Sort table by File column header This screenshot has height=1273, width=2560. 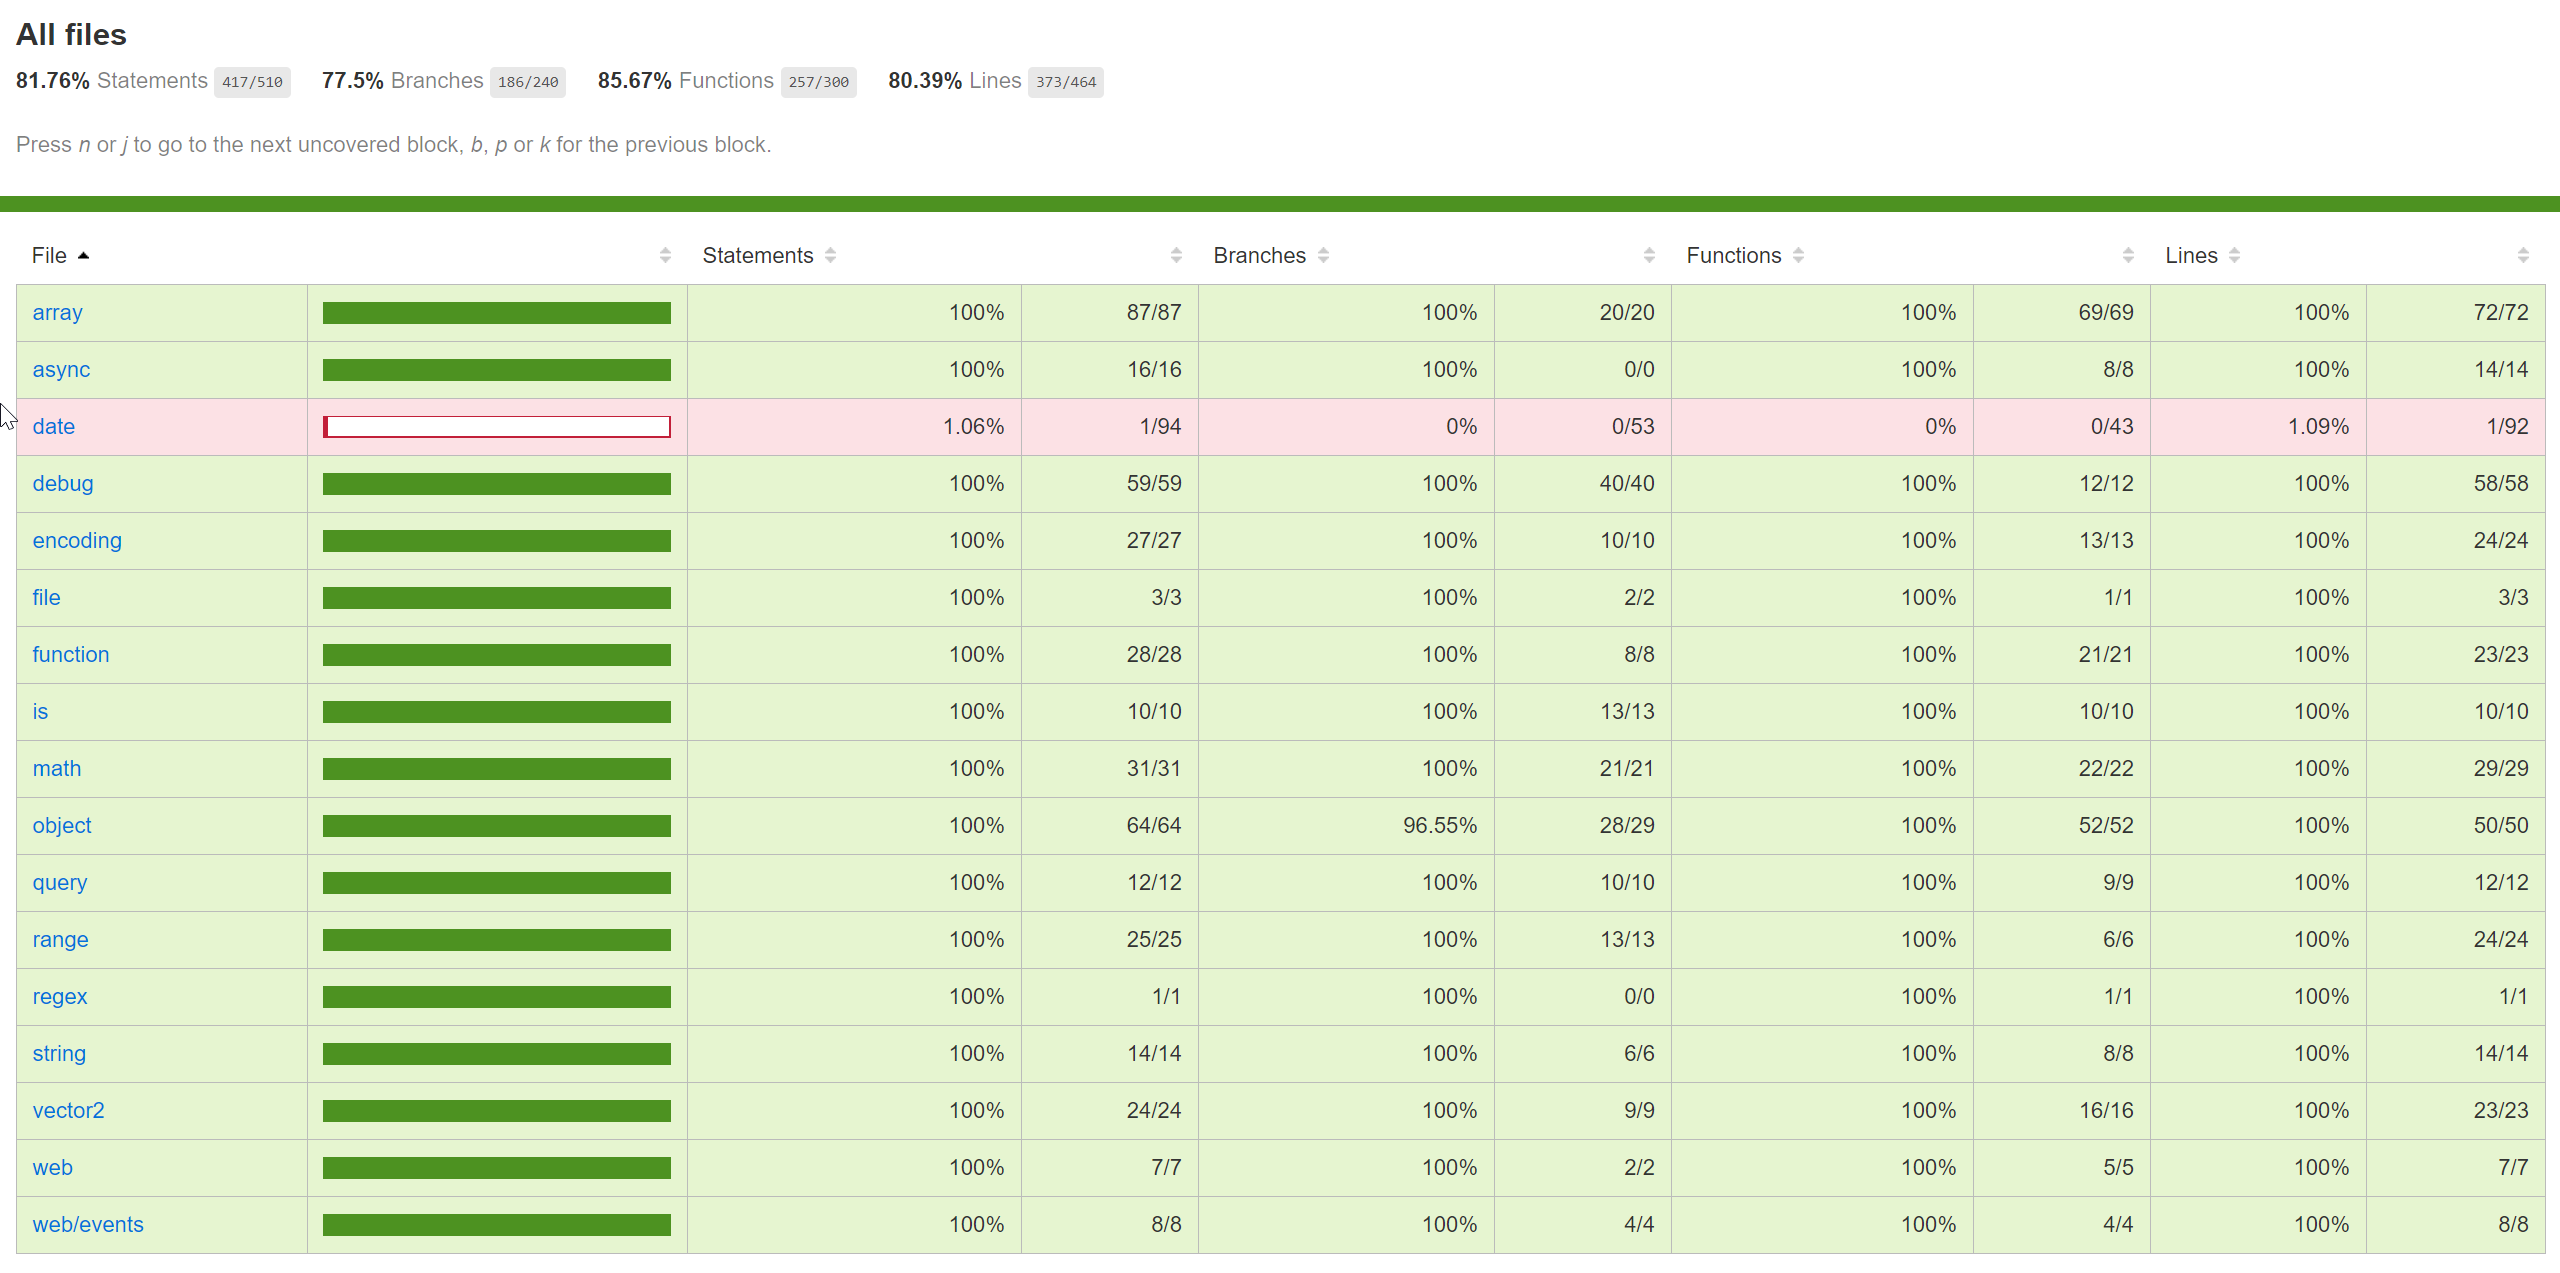click(49, 256)
